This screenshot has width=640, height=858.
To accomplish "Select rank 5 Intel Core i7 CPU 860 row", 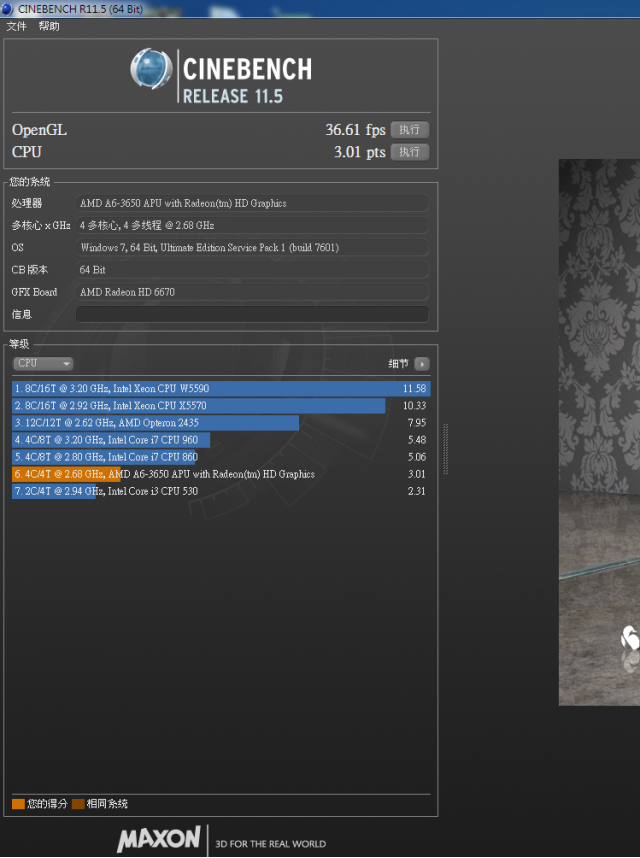I will click(221, 457).
